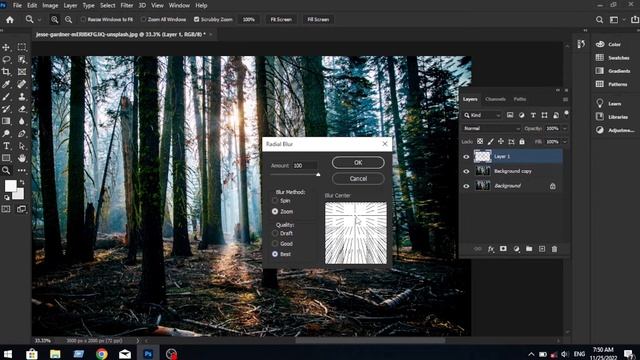
Task: Click the Zoom Out options bar icon
Action: tap(69, 20)
